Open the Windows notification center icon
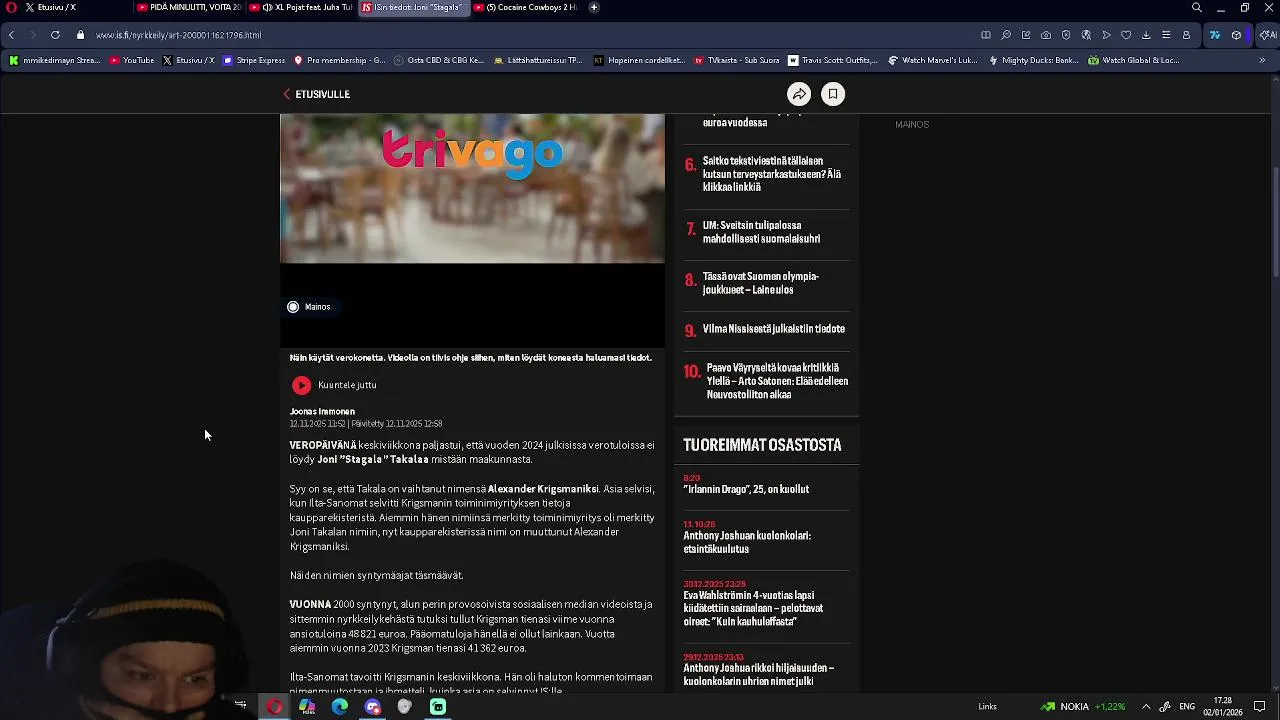The width and height of the screenshot is (1280, 720). [1260, 707]
